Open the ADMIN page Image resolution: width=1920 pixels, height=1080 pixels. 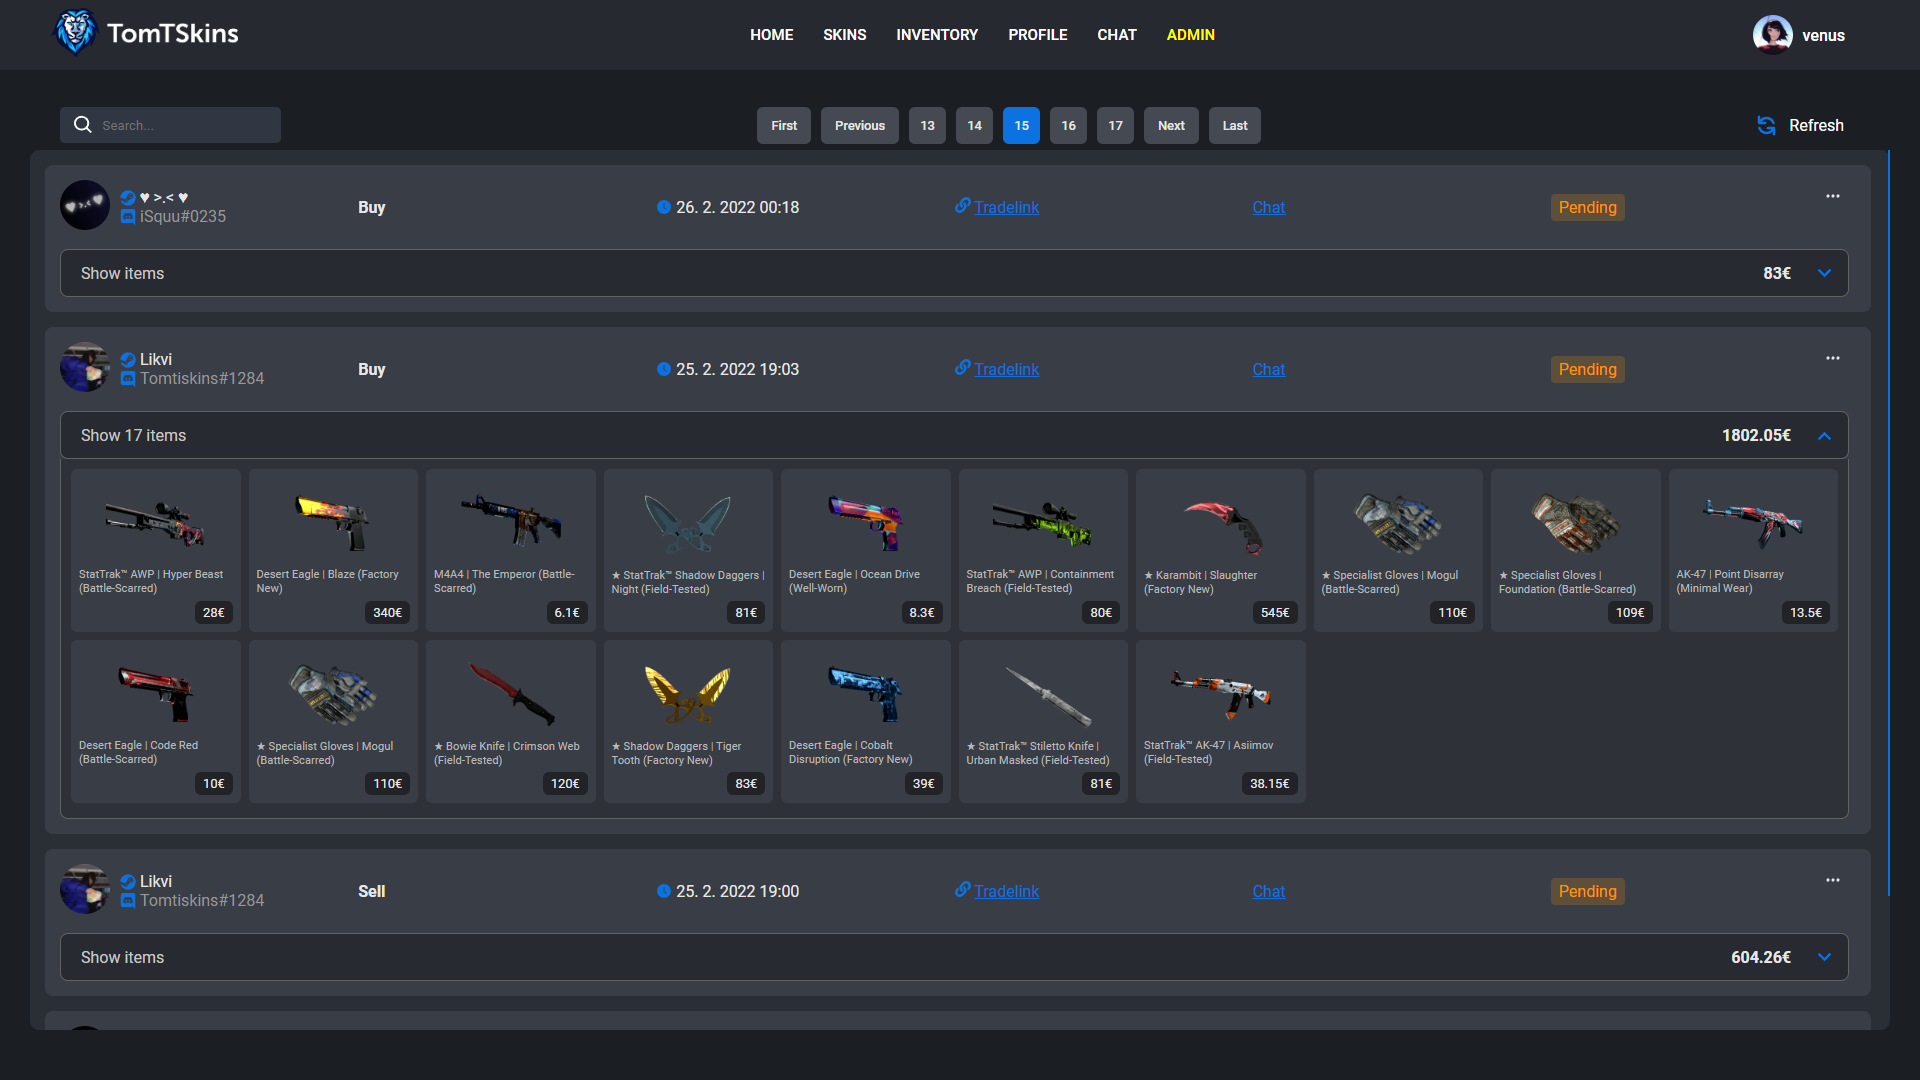(1190, 35)
